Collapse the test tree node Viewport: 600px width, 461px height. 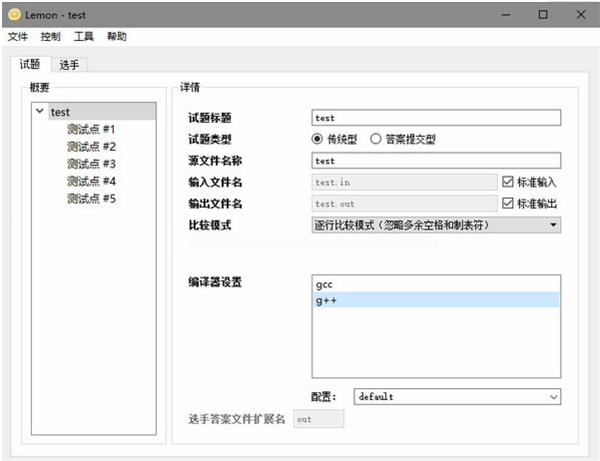point(39,111)
